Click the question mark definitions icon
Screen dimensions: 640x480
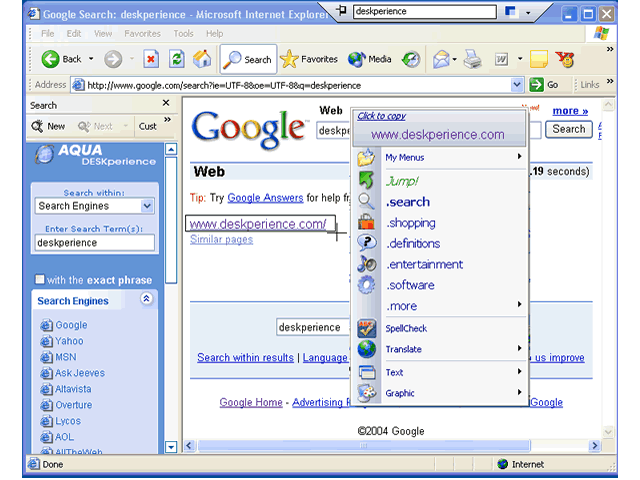[x=366, y=243]
